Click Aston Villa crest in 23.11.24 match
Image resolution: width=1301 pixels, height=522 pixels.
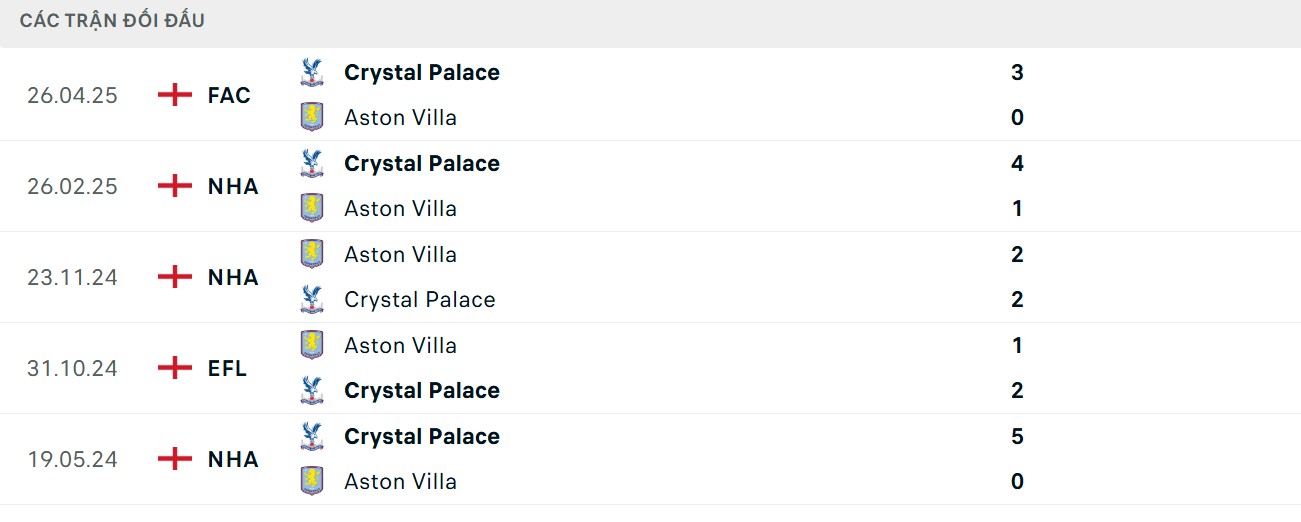(x=312, y=254)
